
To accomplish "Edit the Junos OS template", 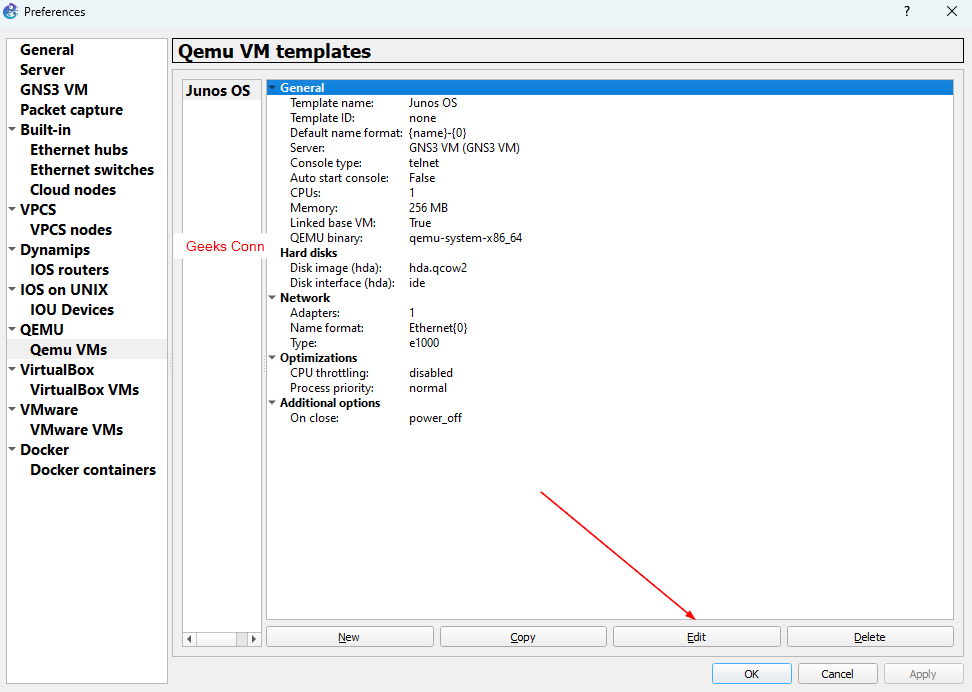I will [696, 637].
